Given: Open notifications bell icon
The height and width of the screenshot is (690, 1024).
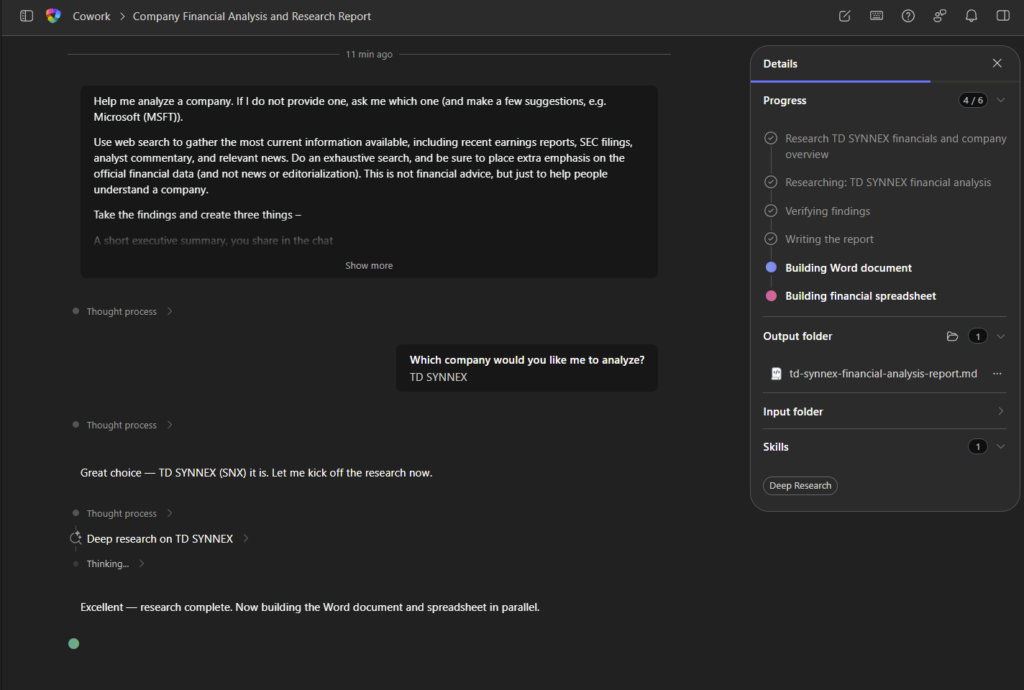Looking at the screenshot, I should tap(971, 16).
